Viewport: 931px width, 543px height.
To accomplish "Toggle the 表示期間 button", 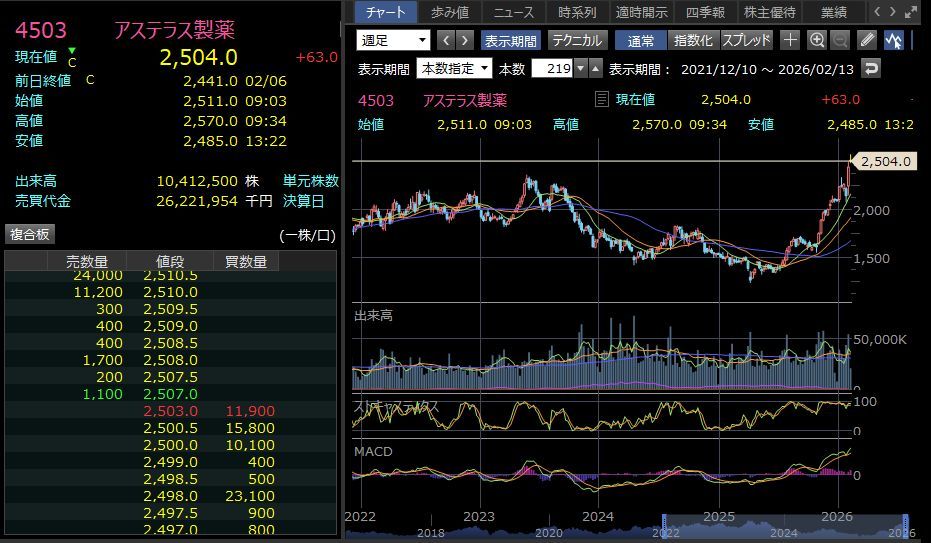I will [511, 40].
